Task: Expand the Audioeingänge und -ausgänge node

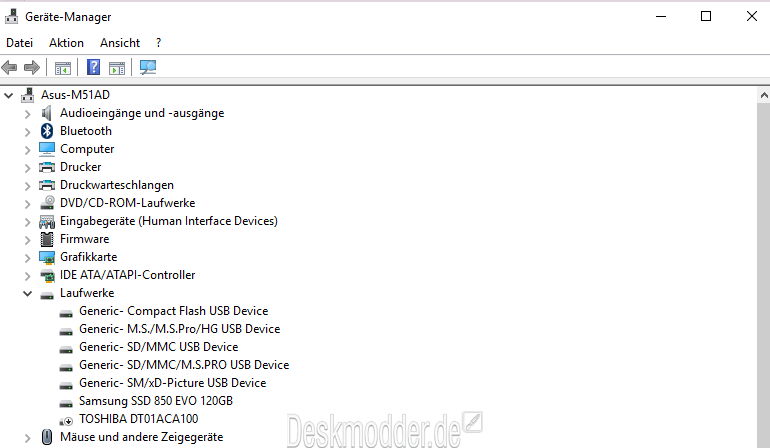Action: pyautogui.click(x=28, y=113)
